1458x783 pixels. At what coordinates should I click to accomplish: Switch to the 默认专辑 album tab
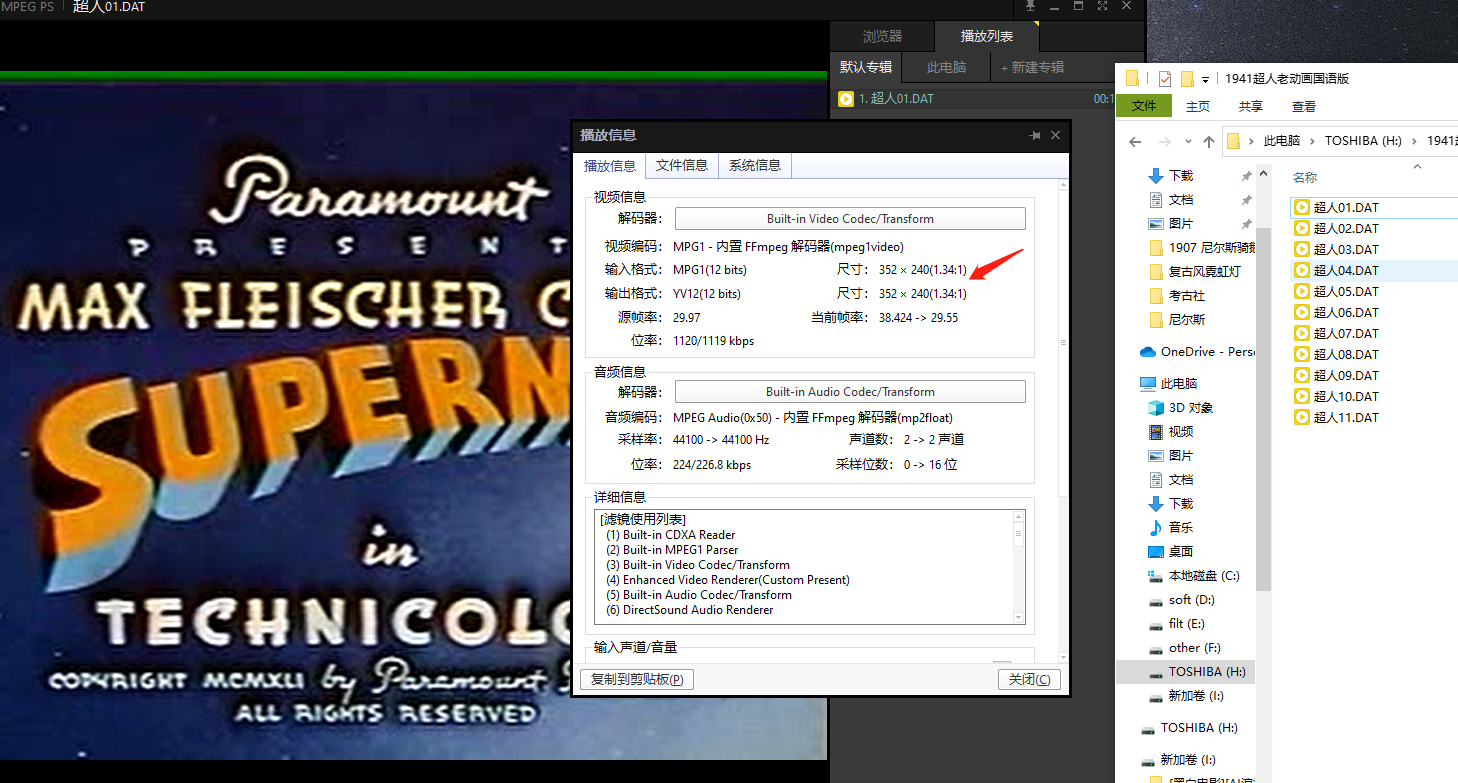tap(866, 67)
